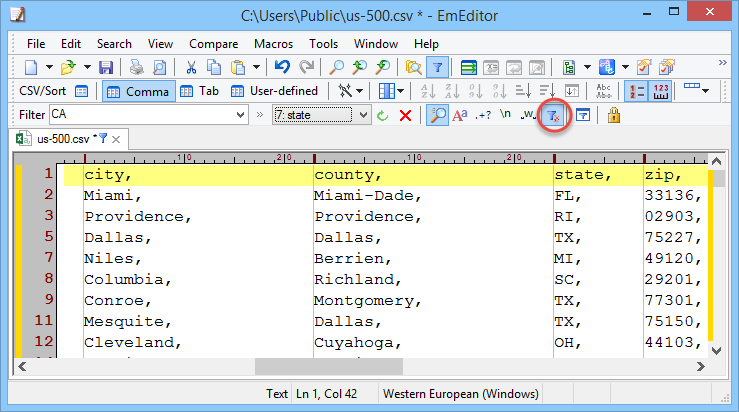Viewport: 739px width, 412px height.
Task: Open the Compare menu
Action: 213,44
